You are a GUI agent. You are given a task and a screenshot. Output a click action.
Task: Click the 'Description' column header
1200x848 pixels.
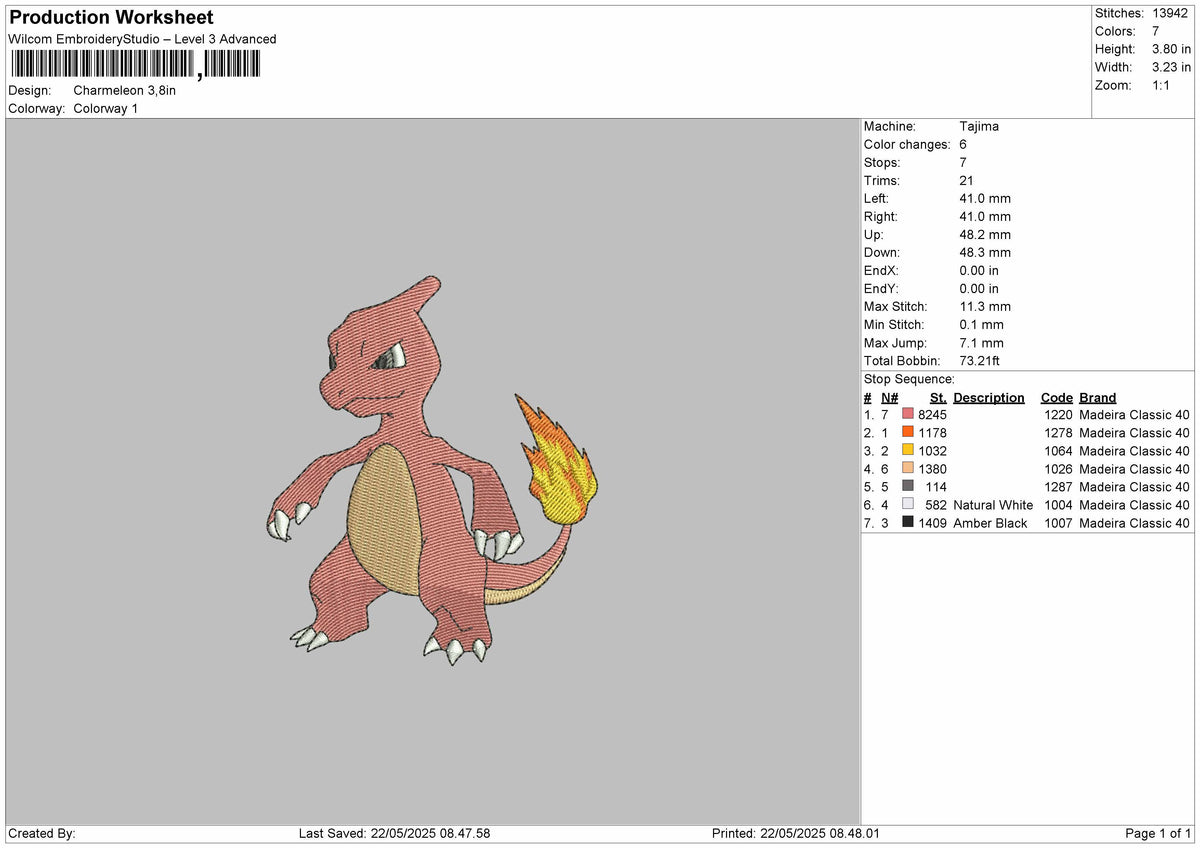point(989,397)
